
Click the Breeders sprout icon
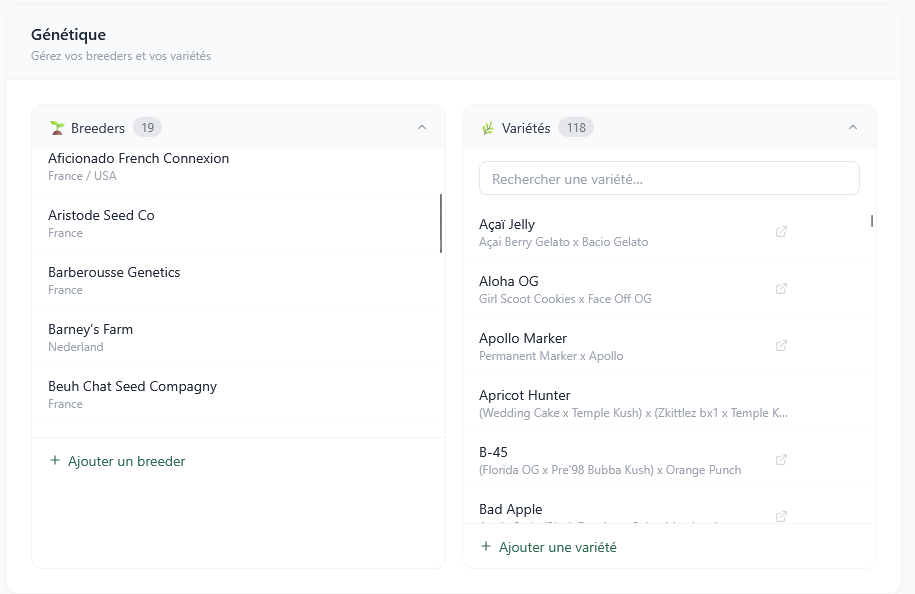click(x=57, y=128)
